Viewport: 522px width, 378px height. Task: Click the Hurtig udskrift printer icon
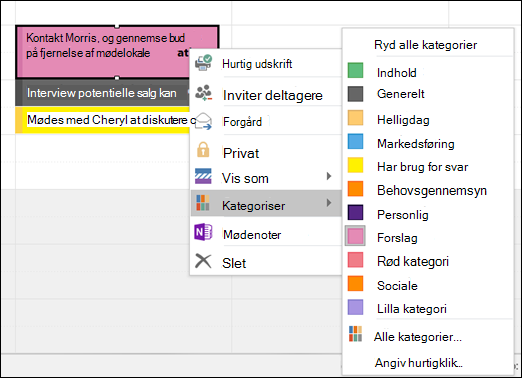point(203,63)
